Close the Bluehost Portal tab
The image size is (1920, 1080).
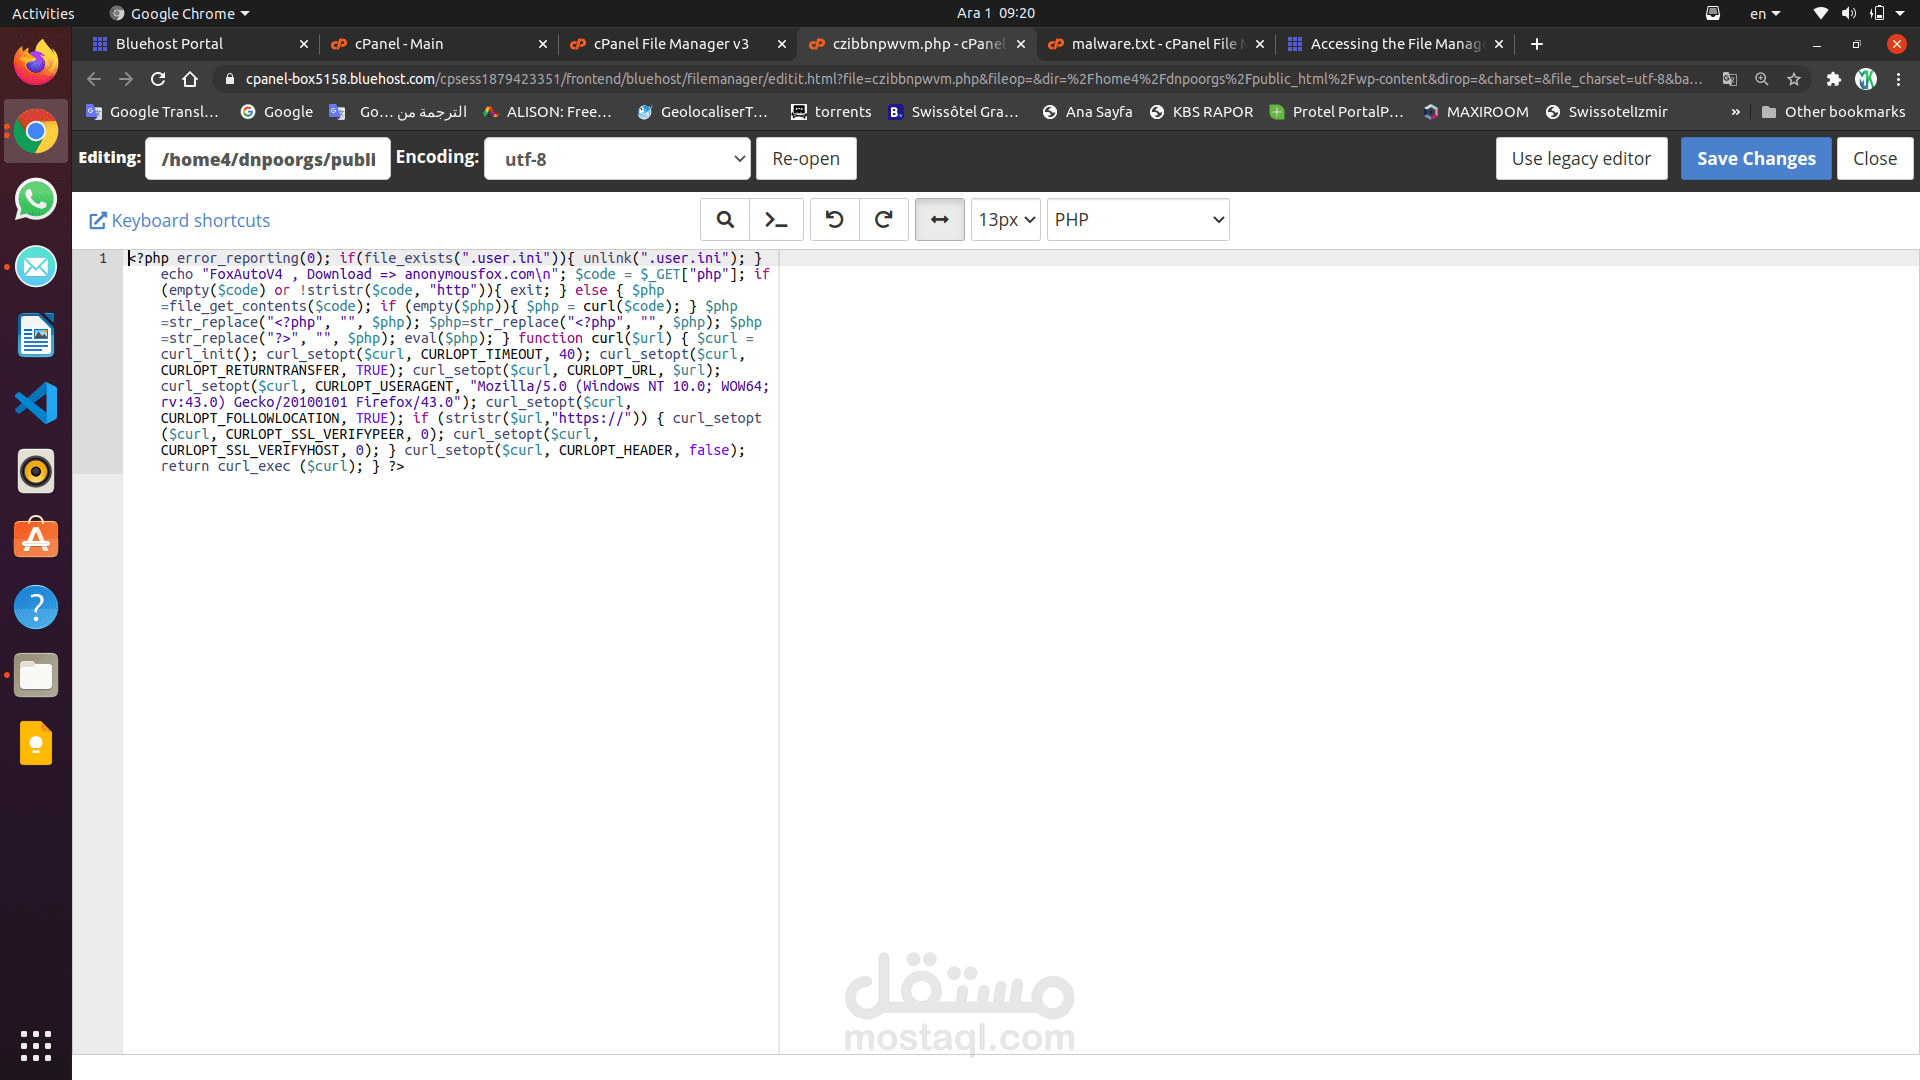[304, 44]
